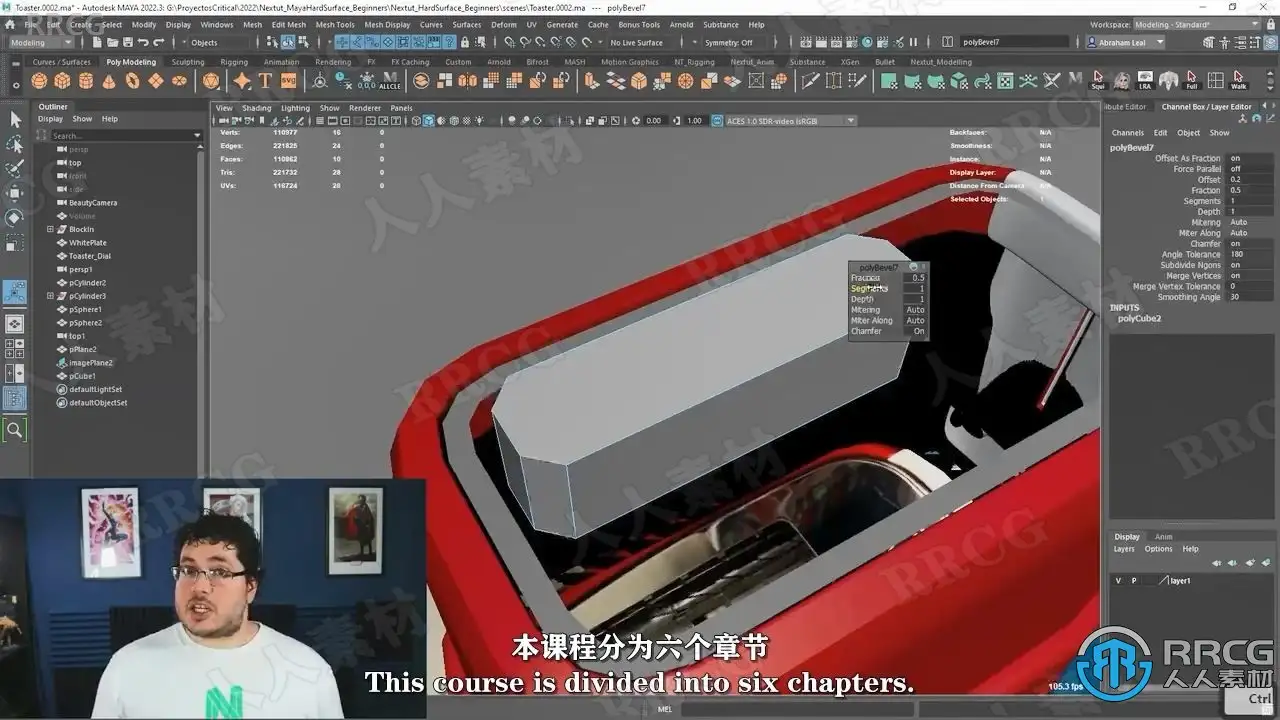Activate the Rotate tool in the toolbox

point(15,218)
